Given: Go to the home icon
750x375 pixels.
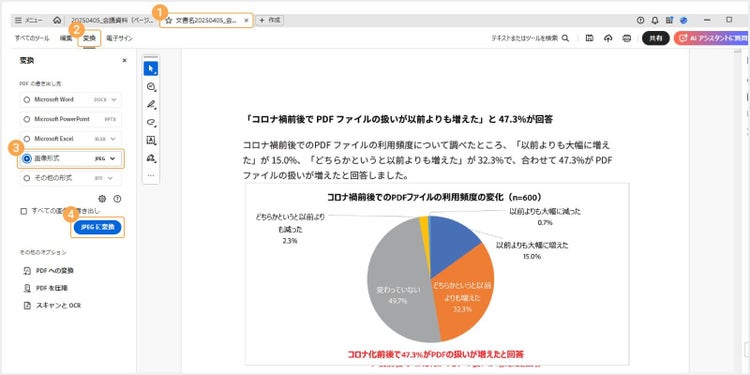Looking at the screenshot, I should point(57,20).
